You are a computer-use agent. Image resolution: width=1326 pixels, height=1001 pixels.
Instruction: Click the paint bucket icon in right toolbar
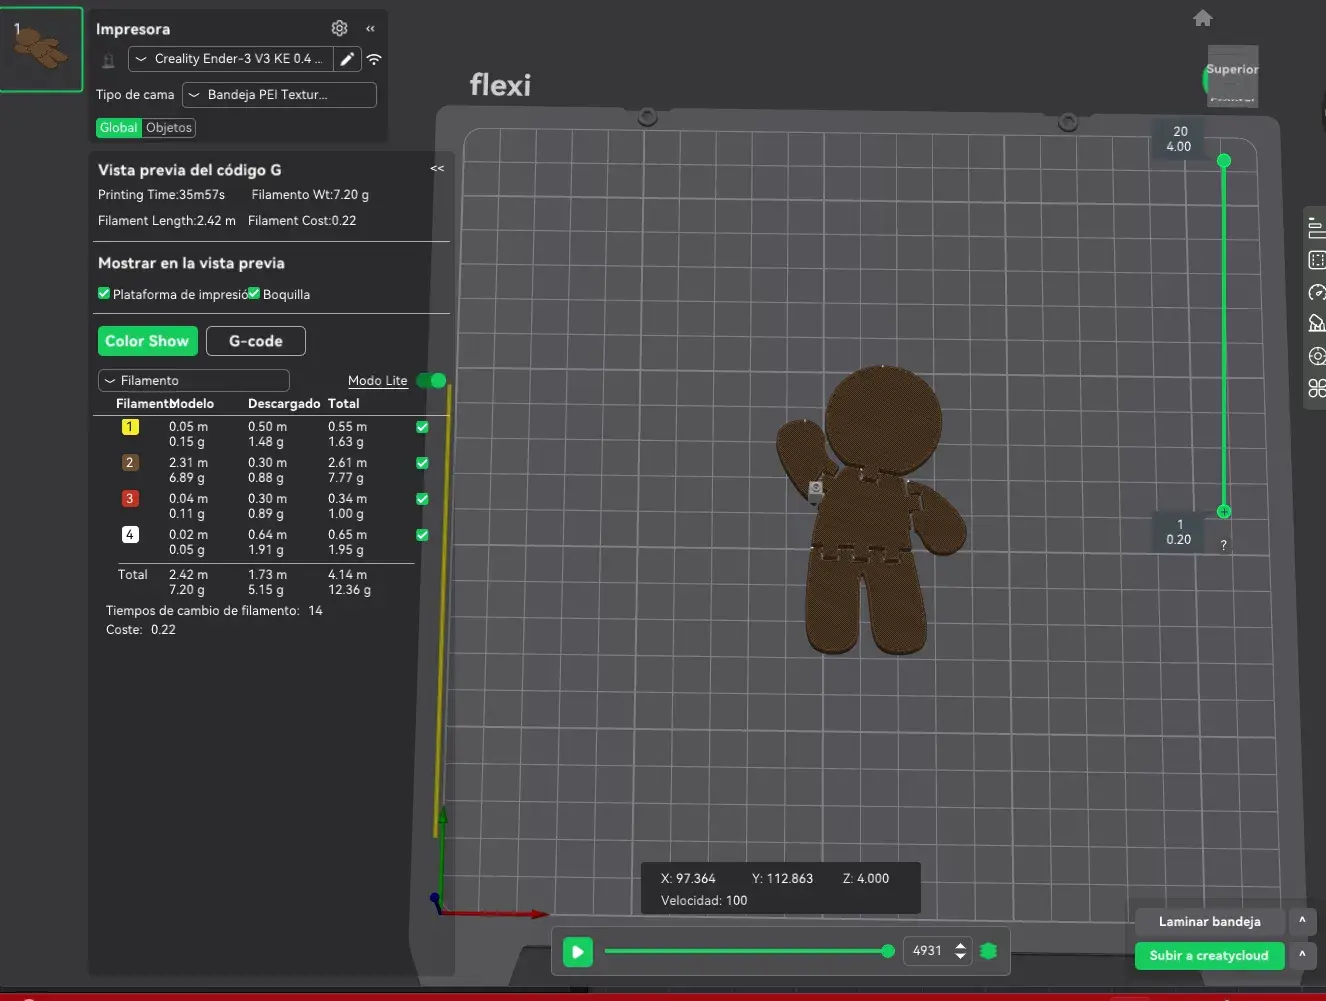tap(1317, 324)
